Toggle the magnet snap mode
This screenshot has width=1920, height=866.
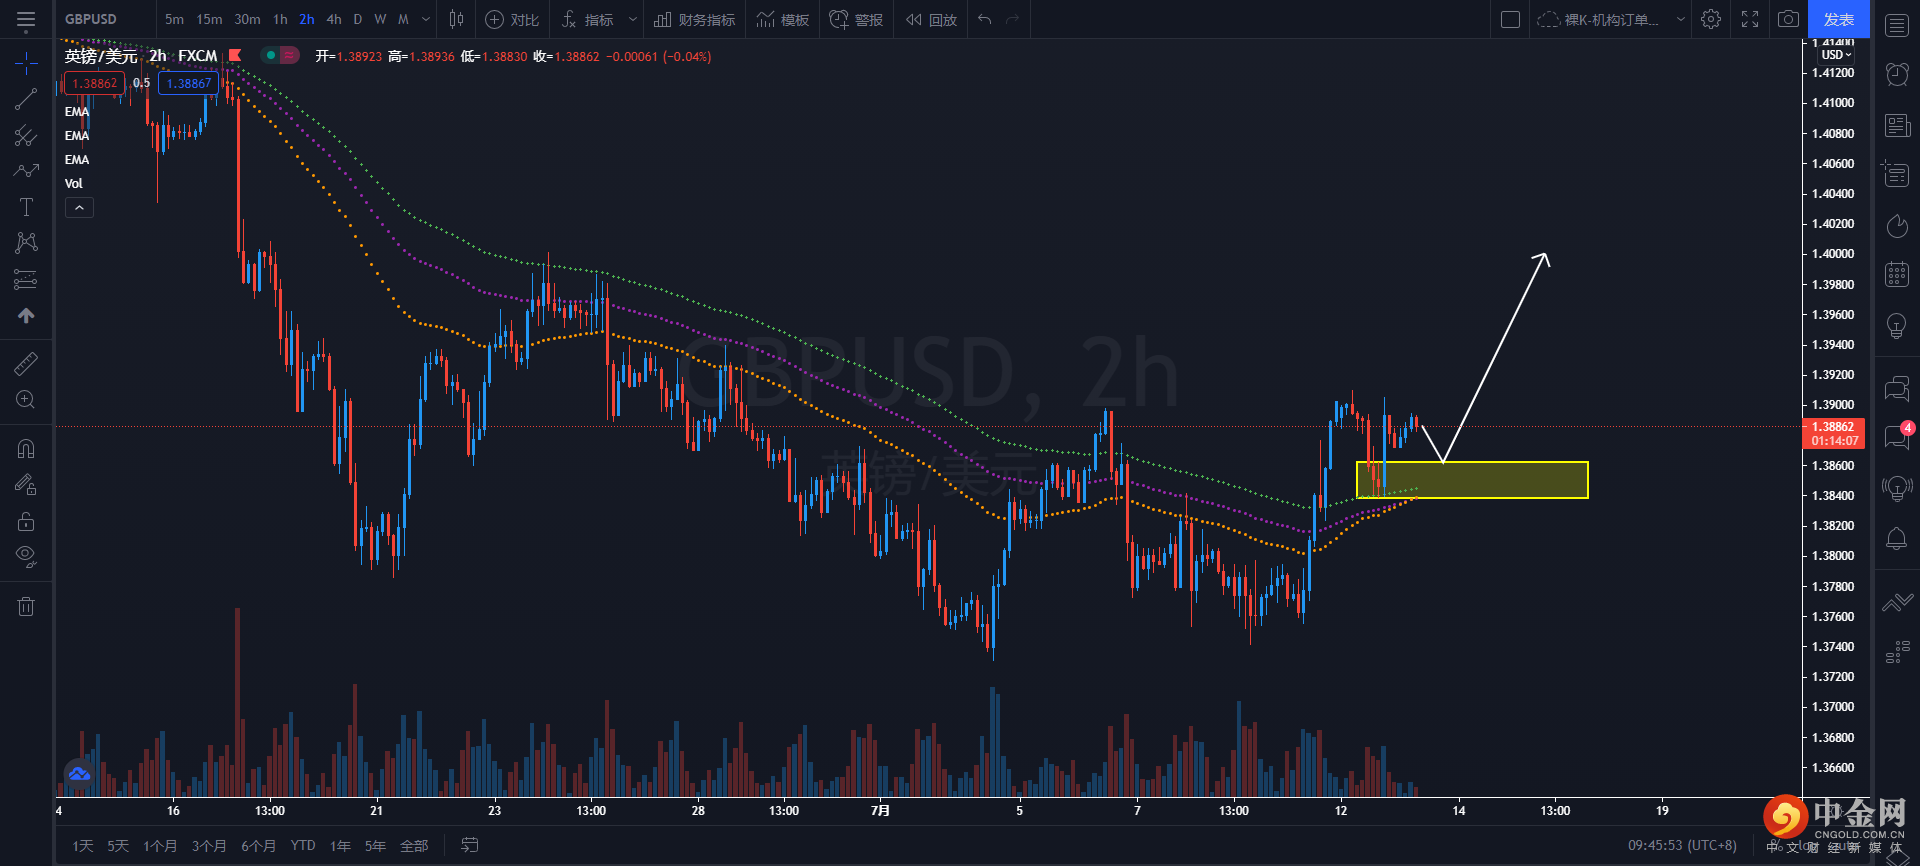(26, 448)
